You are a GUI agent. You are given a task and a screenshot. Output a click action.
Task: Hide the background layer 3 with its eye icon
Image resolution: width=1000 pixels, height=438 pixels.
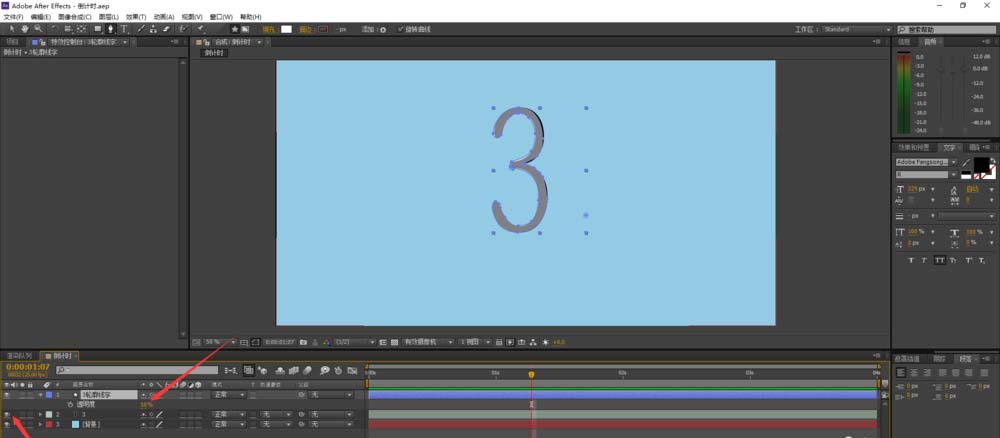pyautogui.click(x=6, y=424)
